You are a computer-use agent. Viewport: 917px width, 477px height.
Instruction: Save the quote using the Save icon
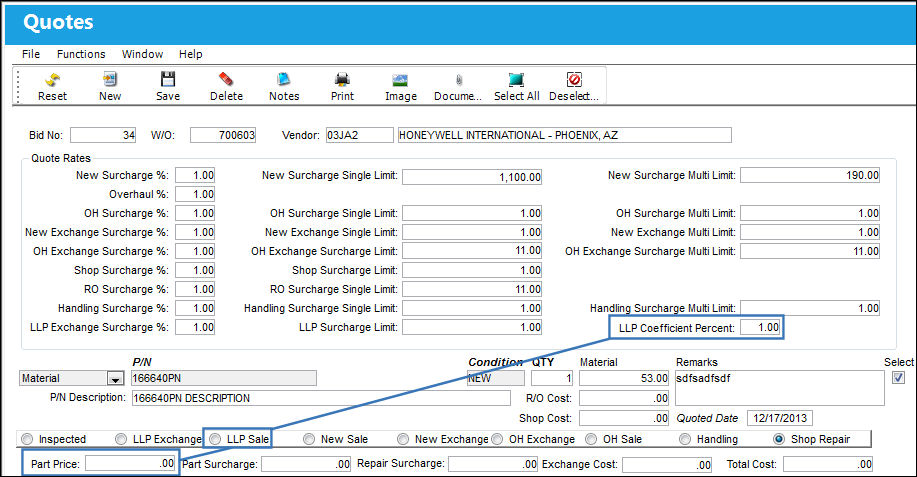tap(168, 79)
